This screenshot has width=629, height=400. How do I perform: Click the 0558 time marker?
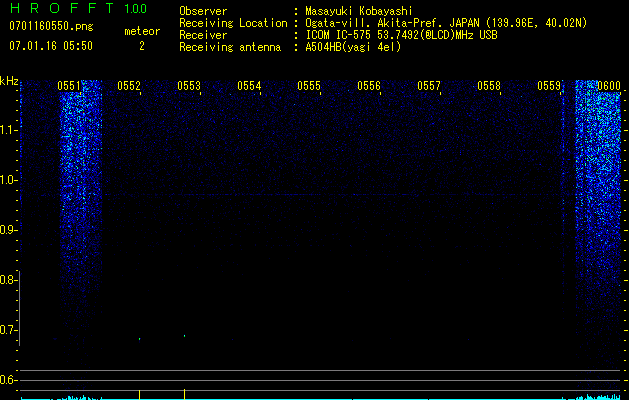[489, 86]
